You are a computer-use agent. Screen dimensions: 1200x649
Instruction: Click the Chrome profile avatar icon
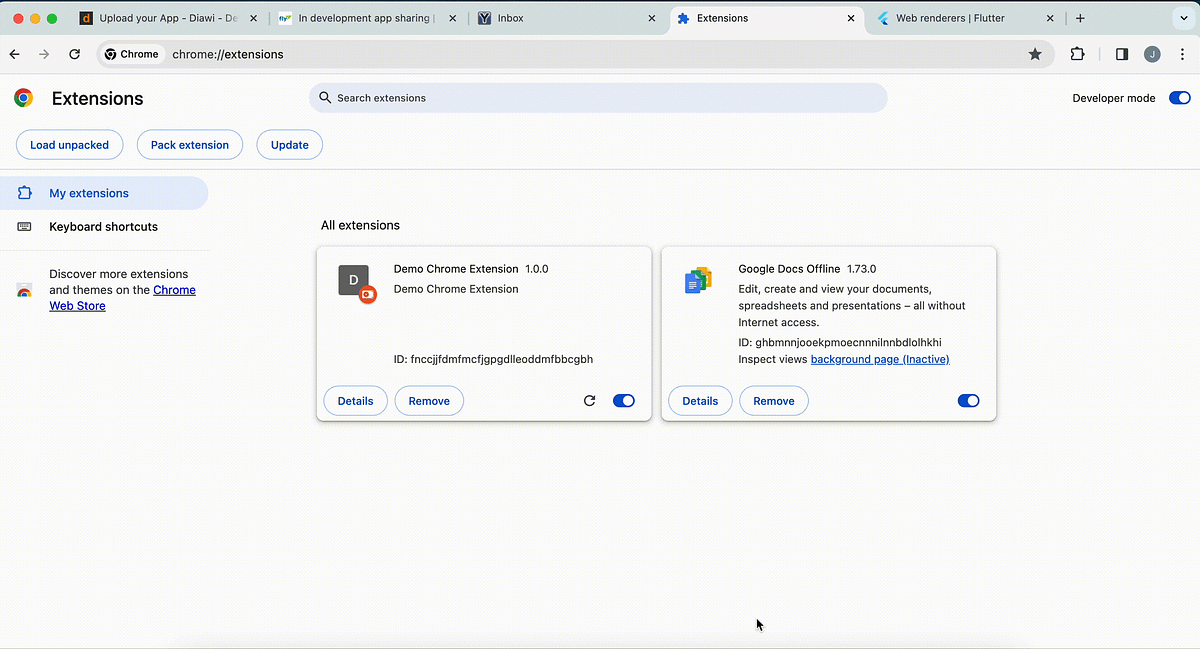click(x=1152, y=54)
